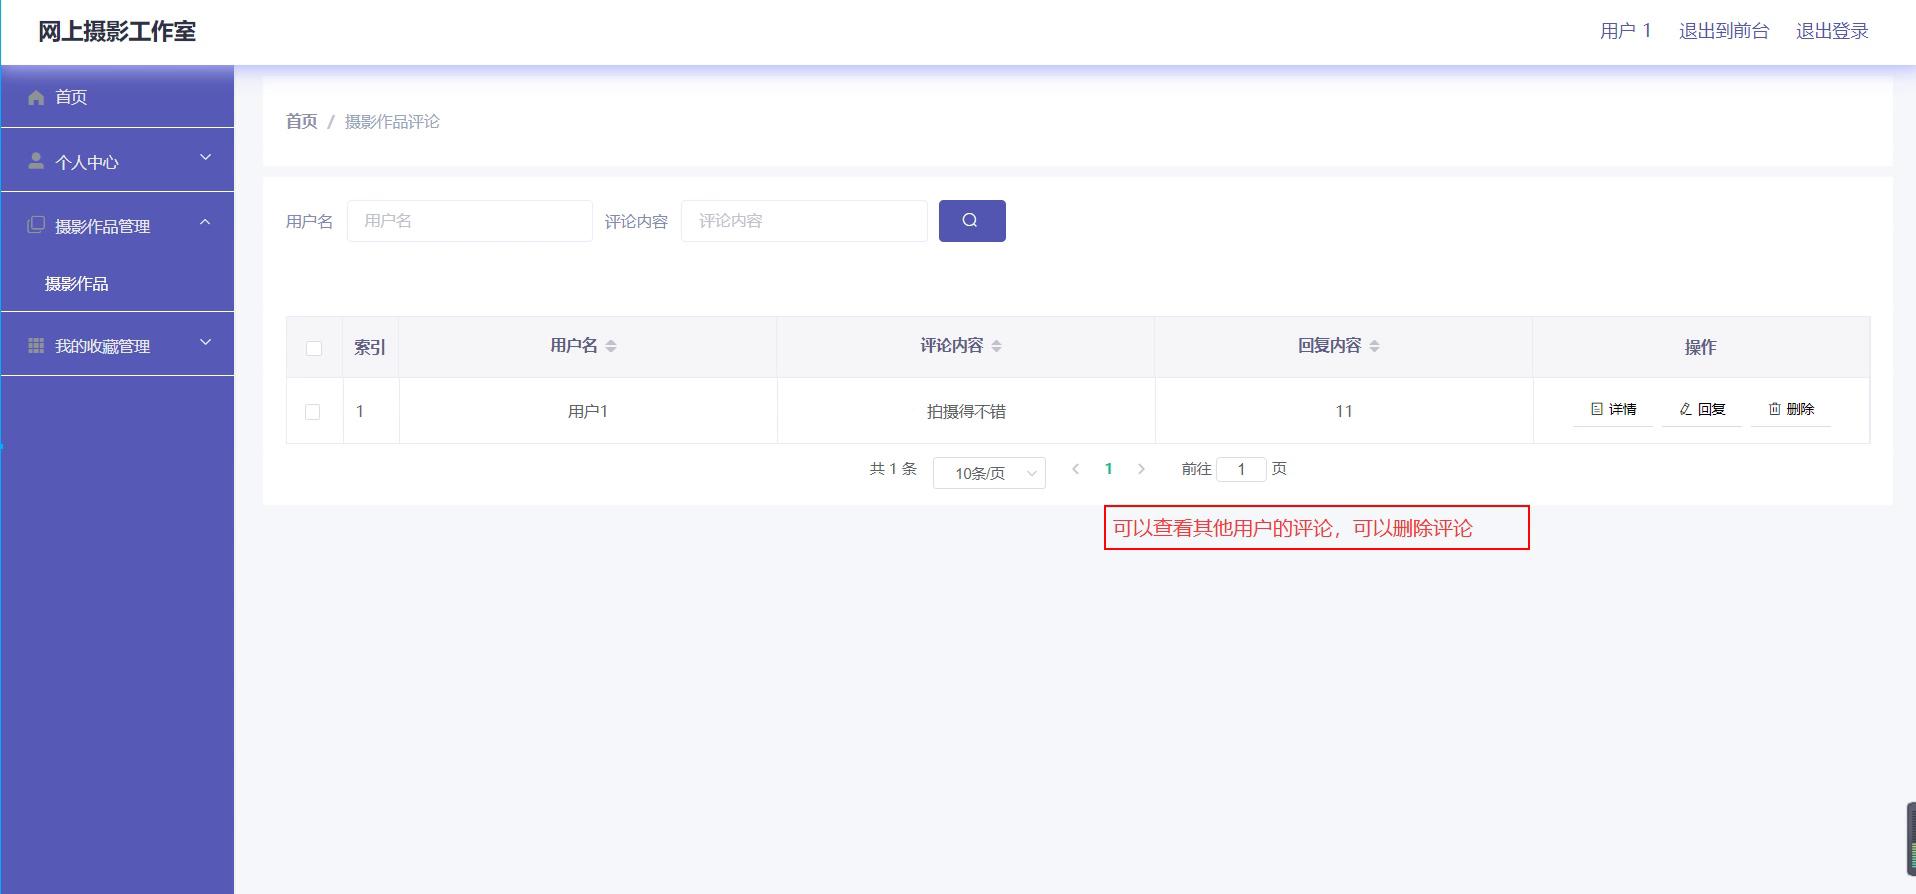
Task: Expand the 我的收藏管理 sidebar menu
Action: [x=117, y=345]
